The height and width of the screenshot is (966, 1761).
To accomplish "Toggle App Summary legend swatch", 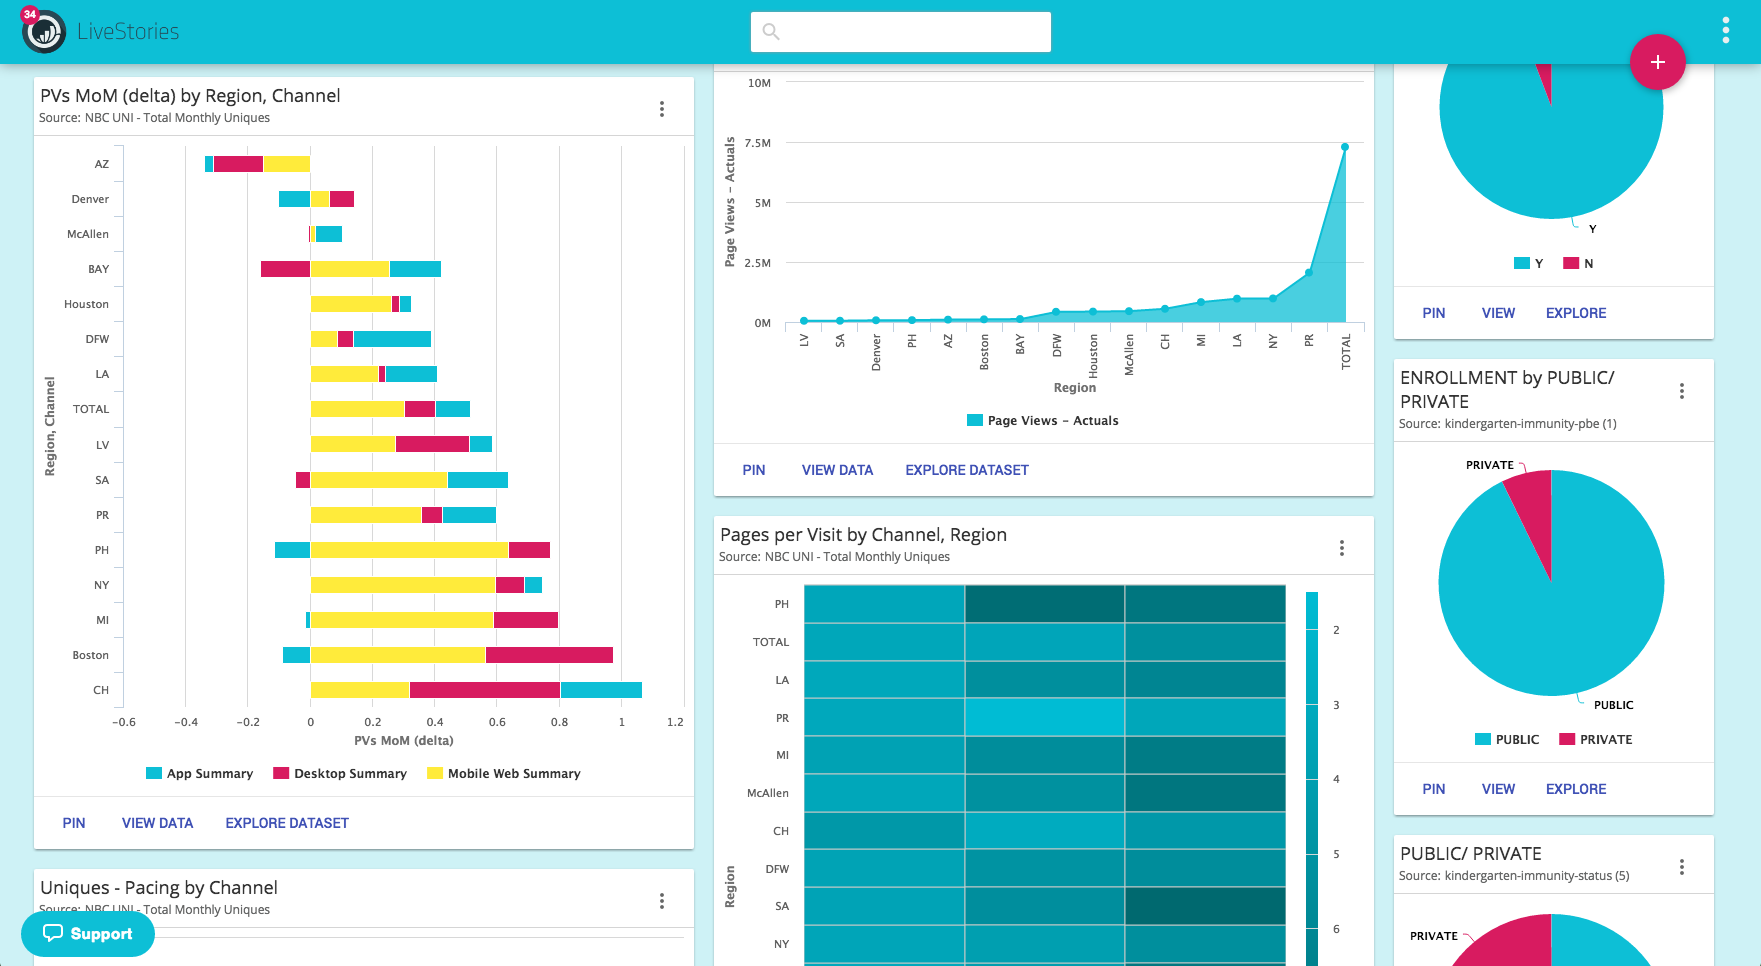I will point(154,773).
